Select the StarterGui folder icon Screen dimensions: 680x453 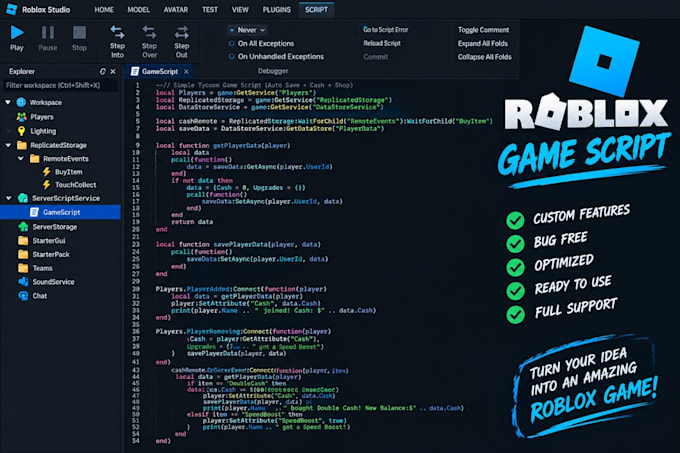pos(23,240)
